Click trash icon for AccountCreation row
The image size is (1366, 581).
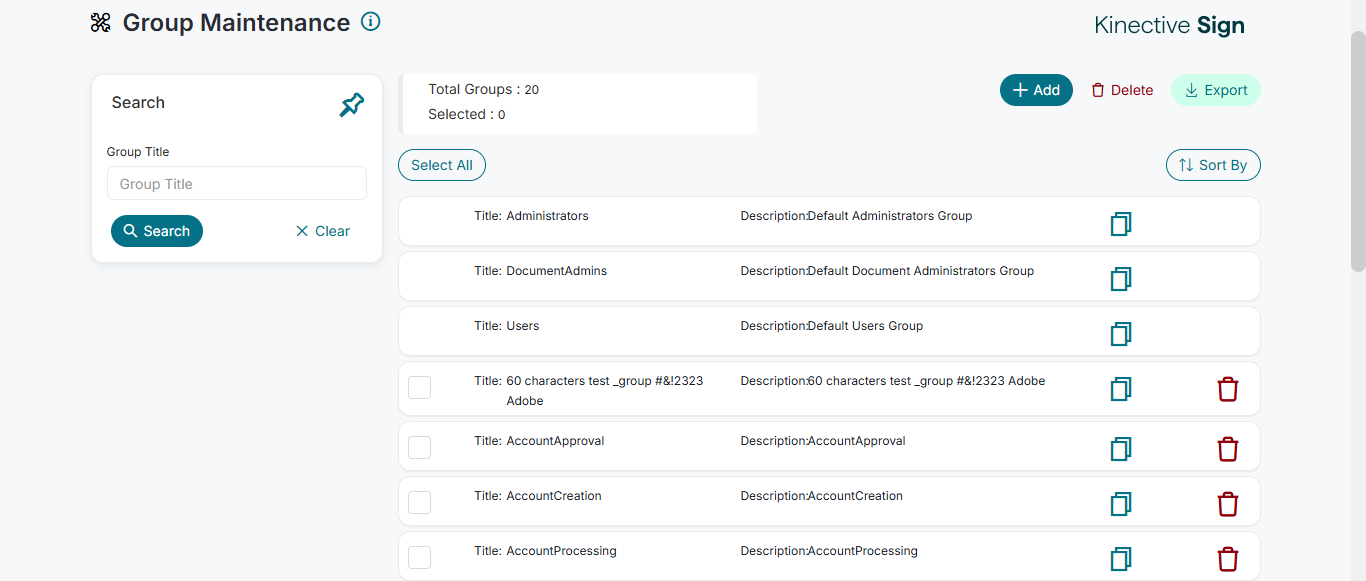[1228, 504]
